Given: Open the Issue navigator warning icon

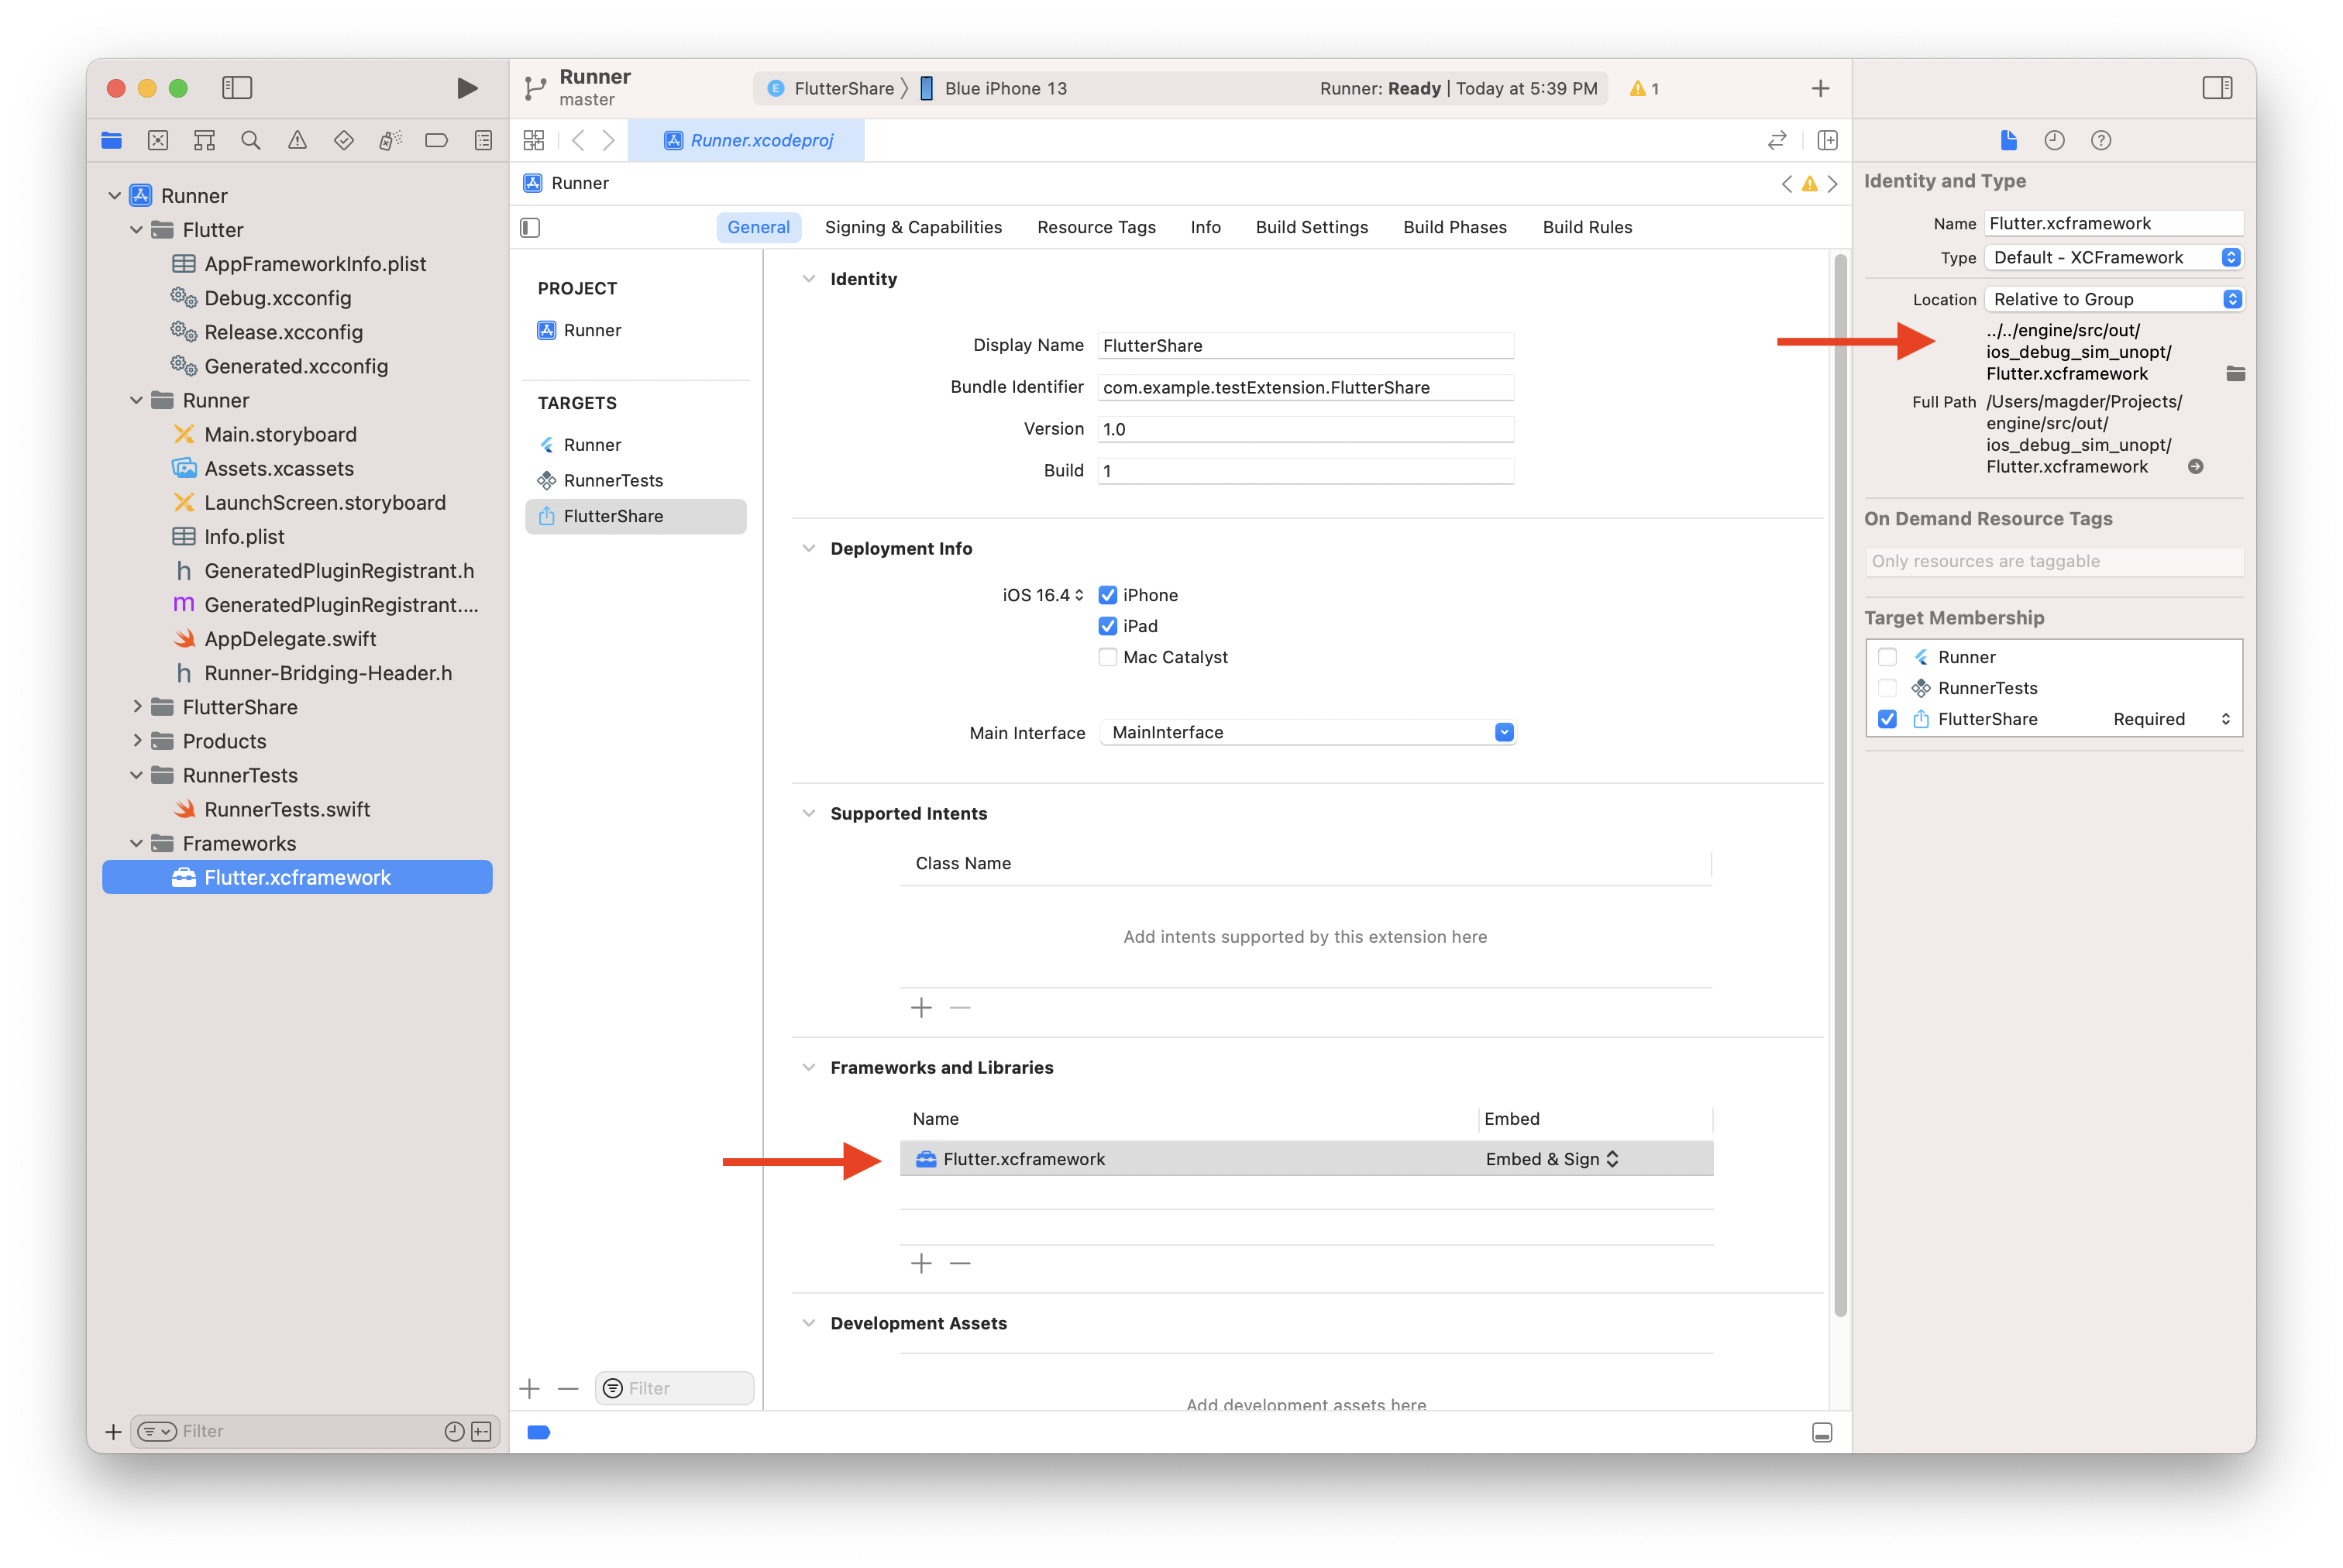Looking at the screenshot, I should coord(297,141).
